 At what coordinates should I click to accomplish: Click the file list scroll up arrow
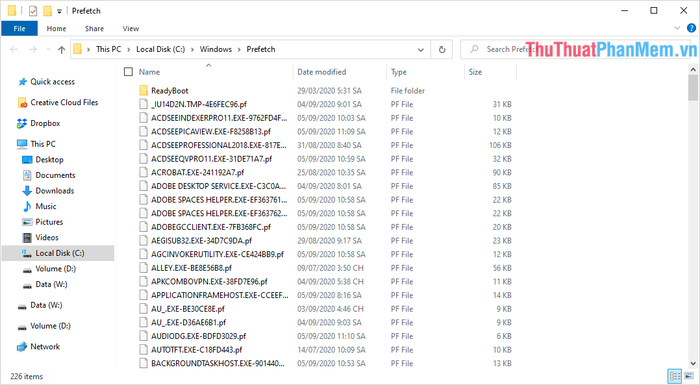click(692, 69)
